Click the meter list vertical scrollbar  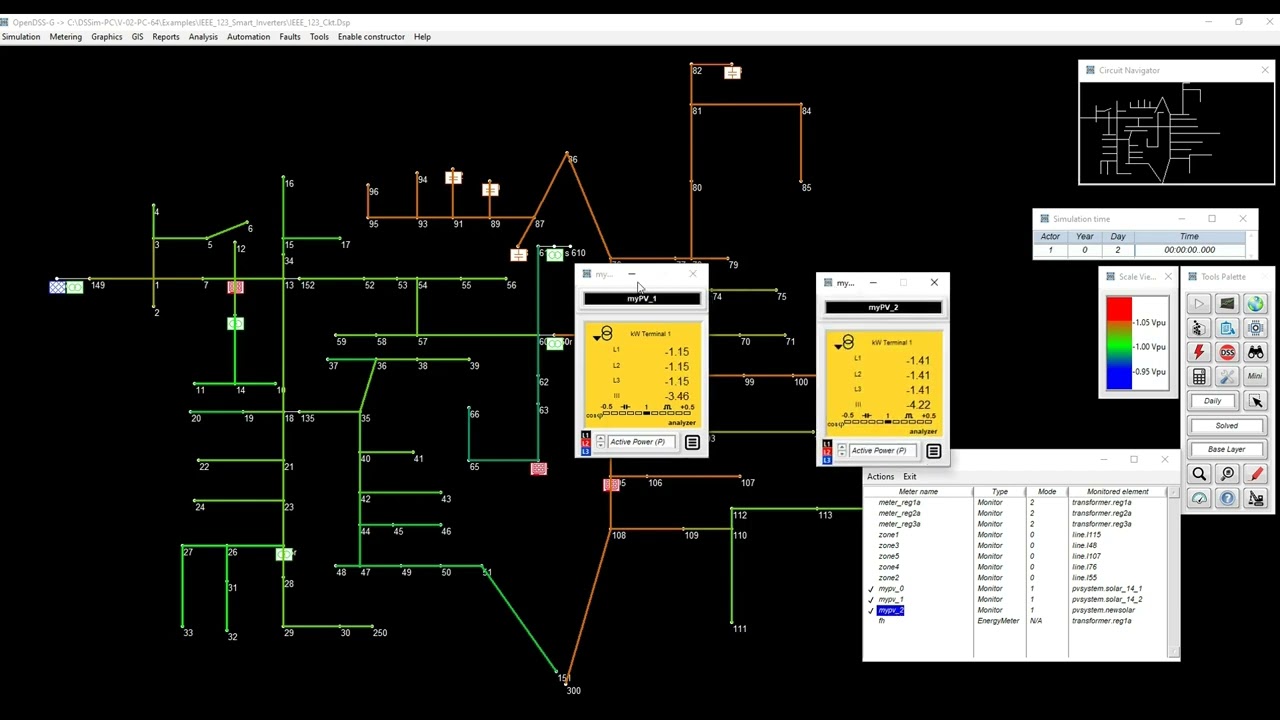(1174, 573)
